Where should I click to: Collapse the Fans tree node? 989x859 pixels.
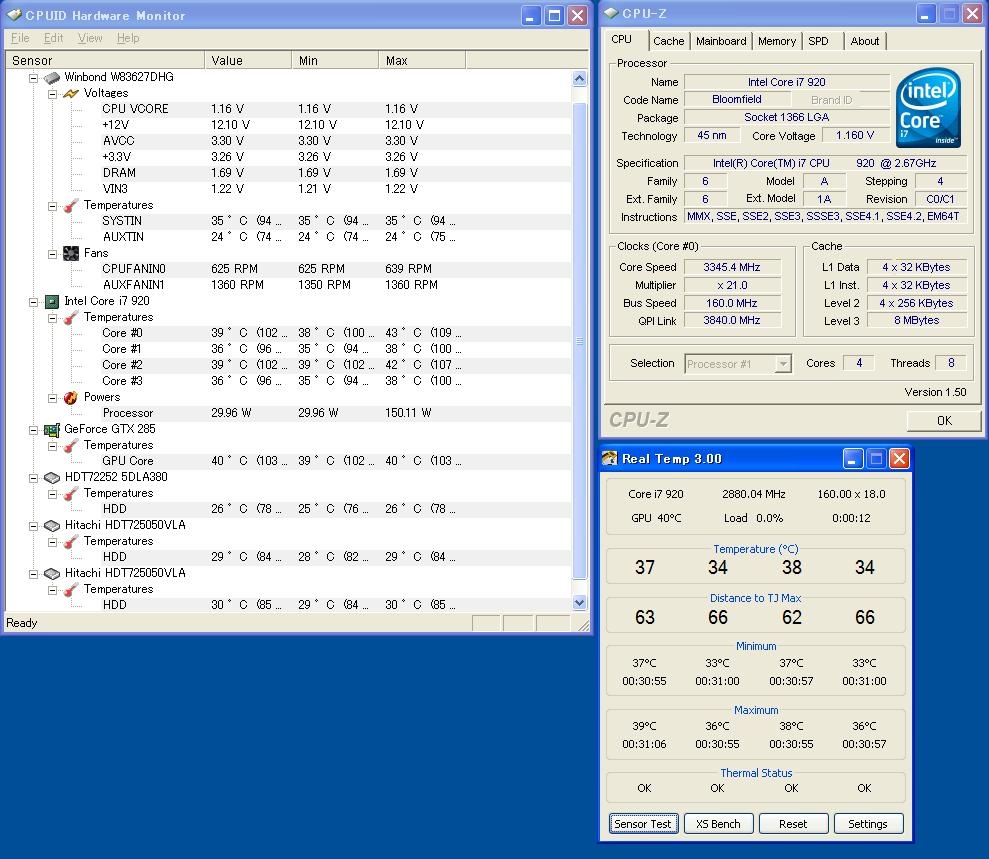tap(53, 254)
